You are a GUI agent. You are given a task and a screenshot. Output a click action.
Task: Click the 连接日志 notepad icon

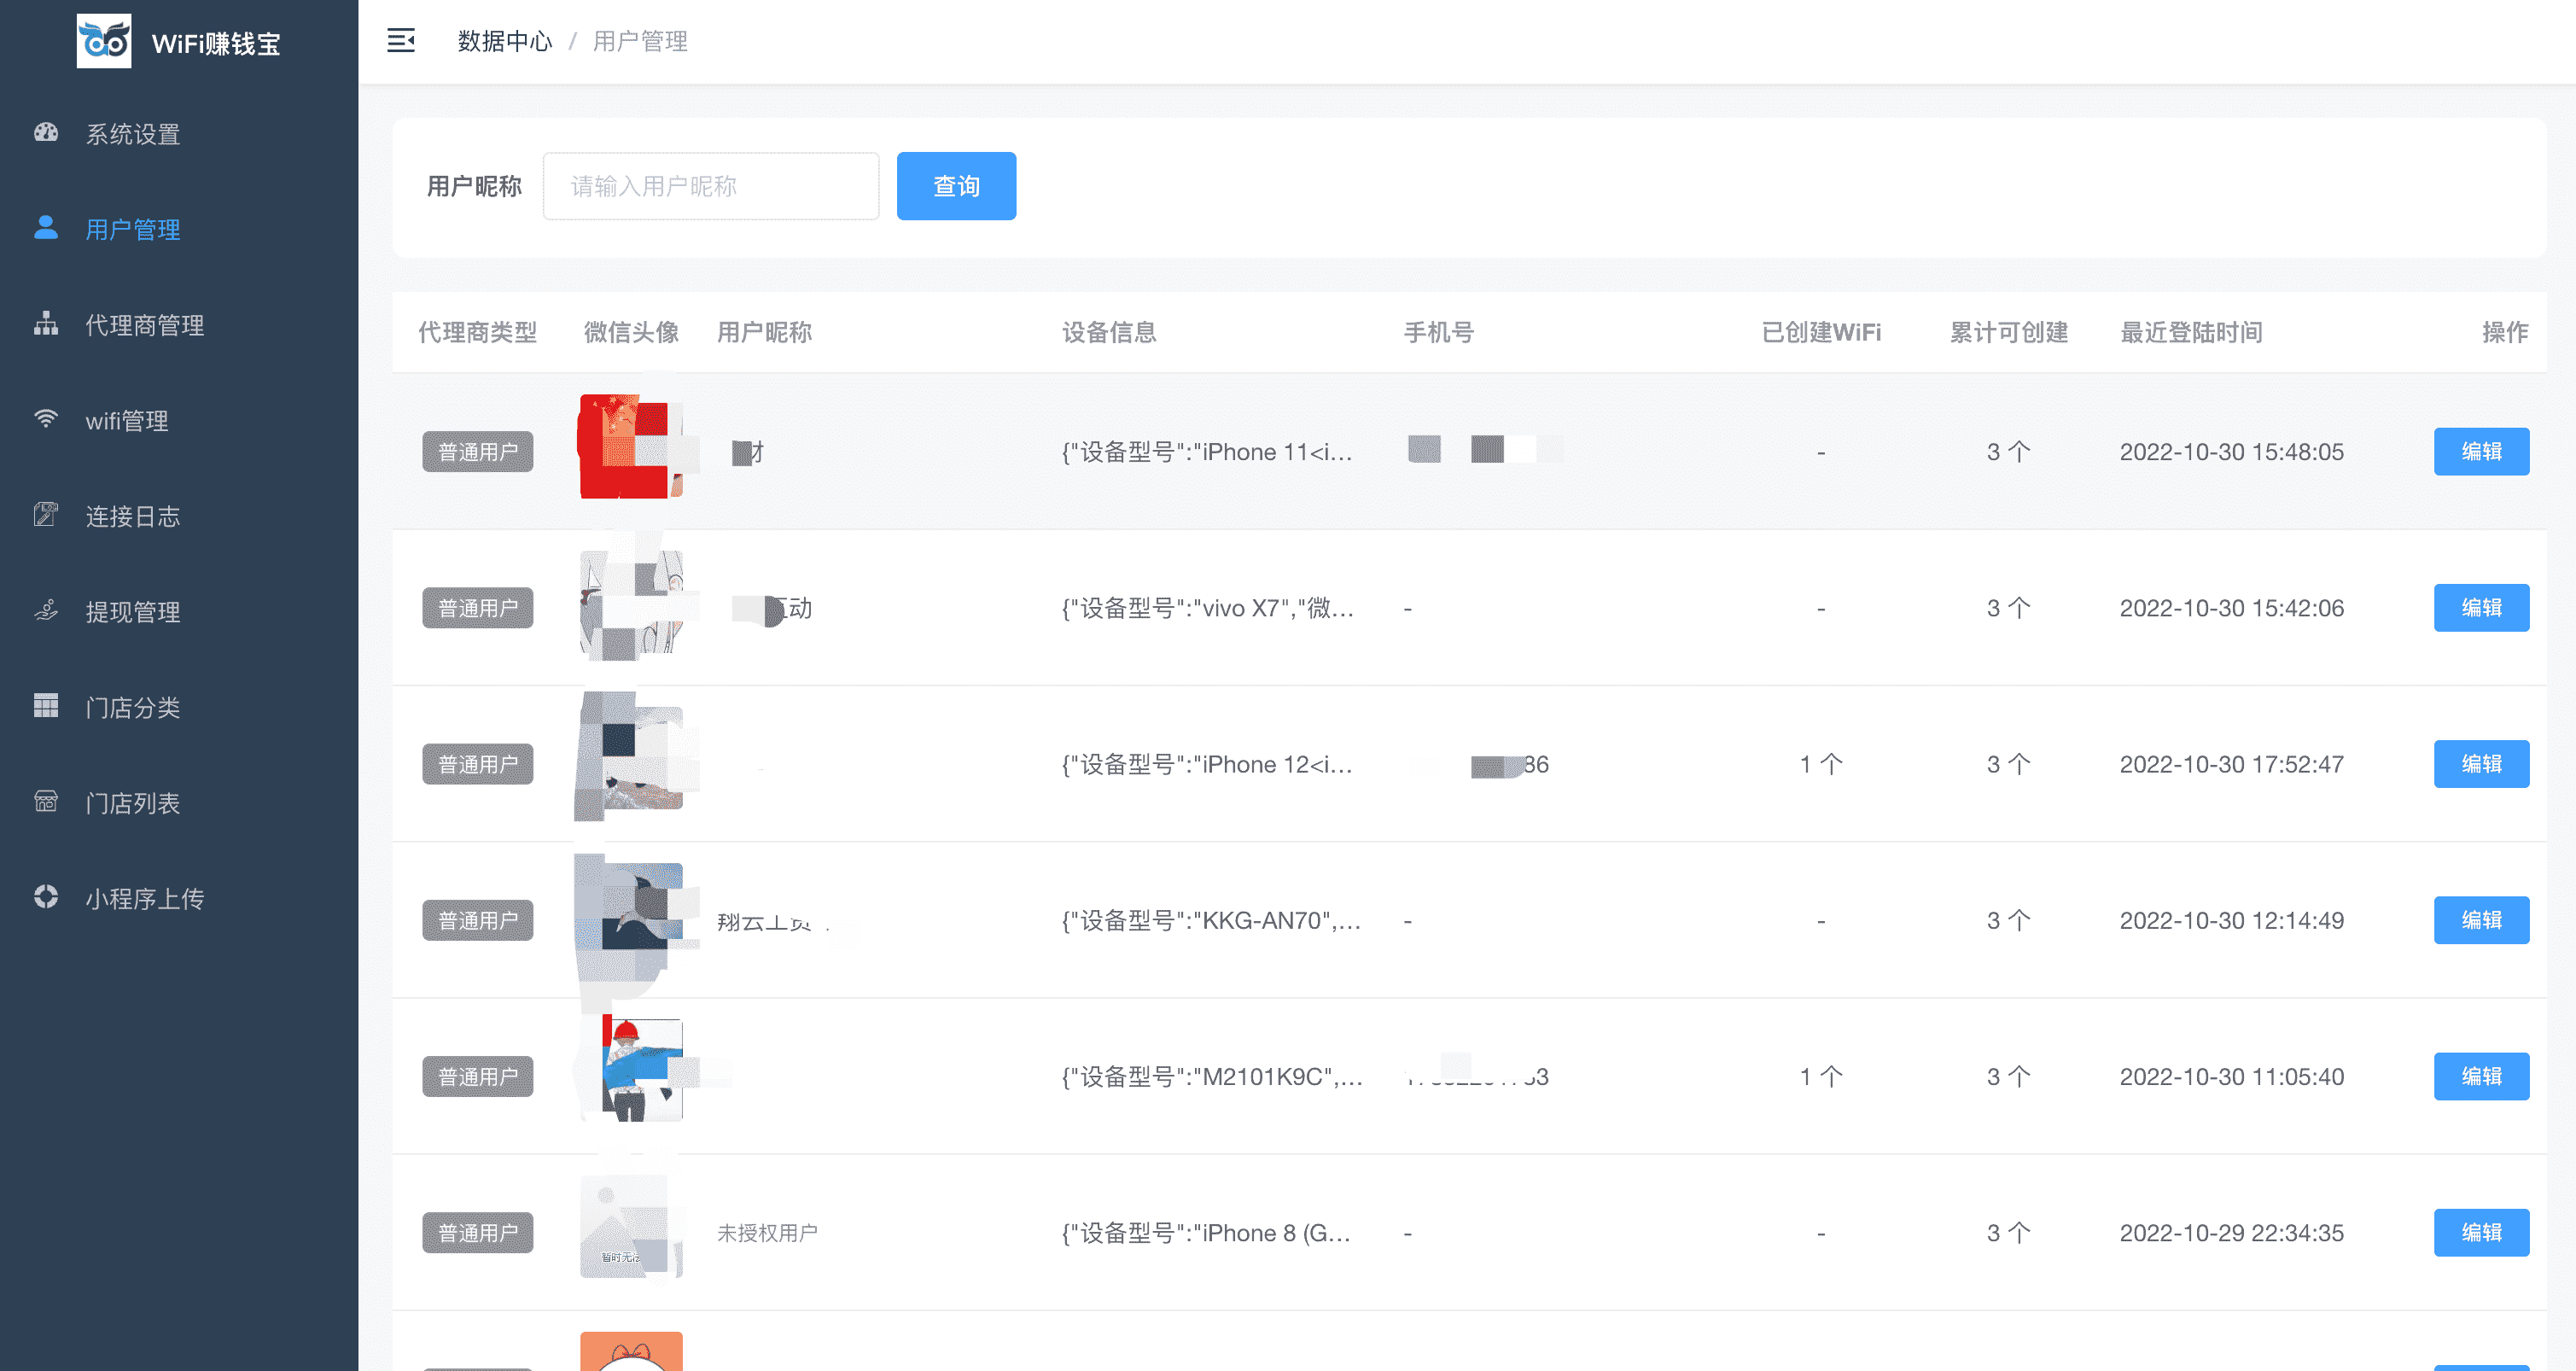tap(46, 515)
